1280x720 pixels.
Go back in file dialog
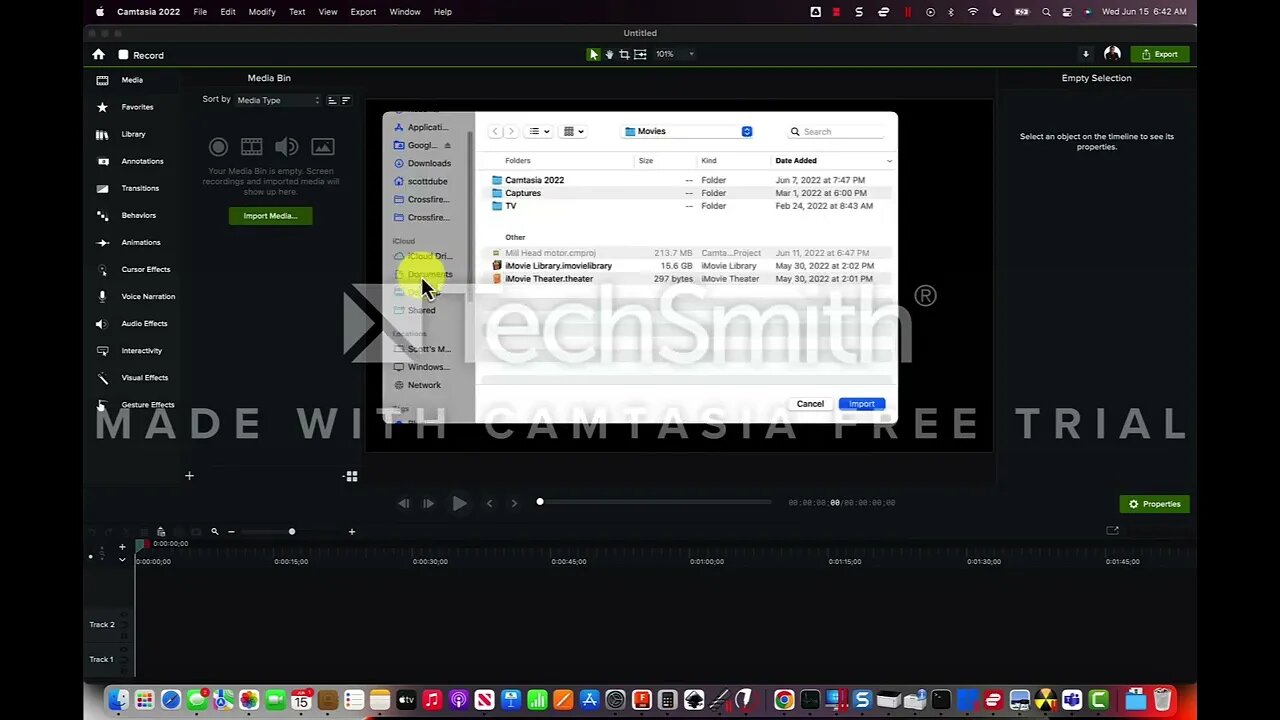tap(495, 131)
